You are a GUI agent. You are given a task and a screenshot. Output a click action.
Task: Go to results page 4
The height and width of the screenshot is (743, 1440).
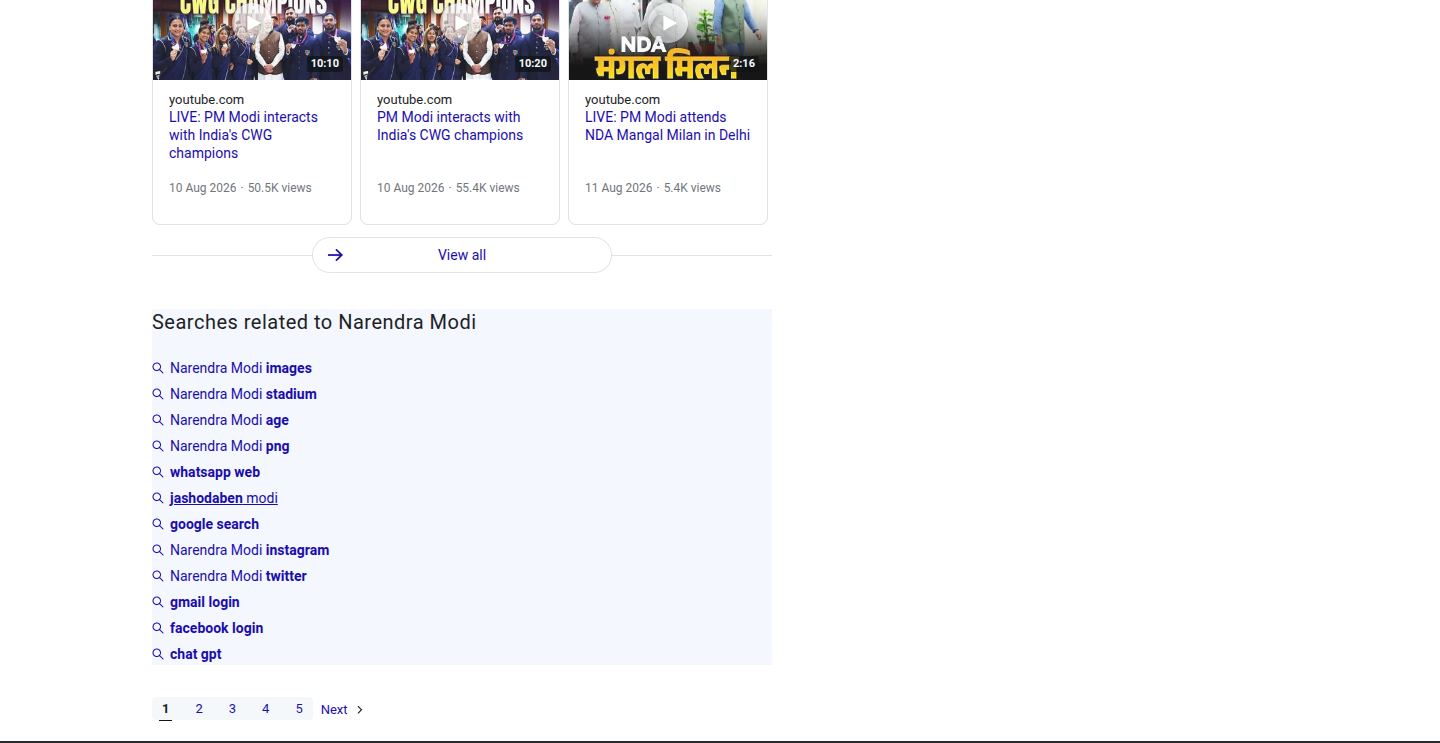point(265,709)
